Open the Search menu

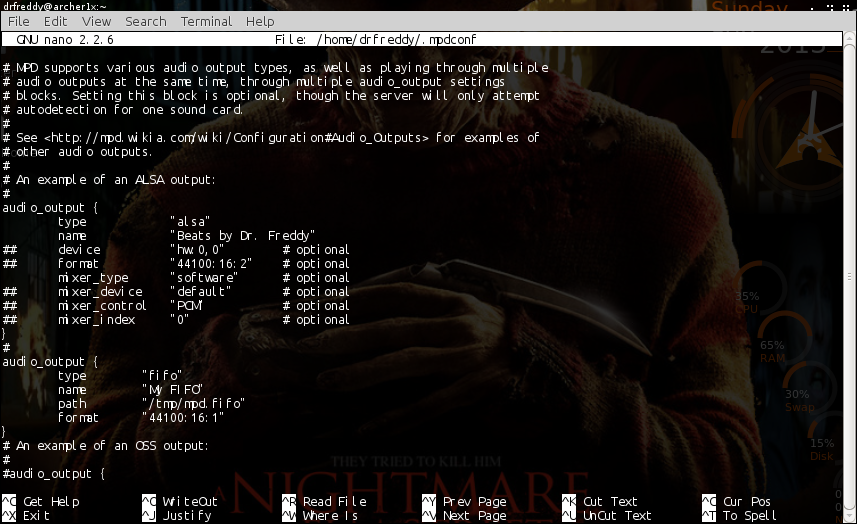coord(145,21)
